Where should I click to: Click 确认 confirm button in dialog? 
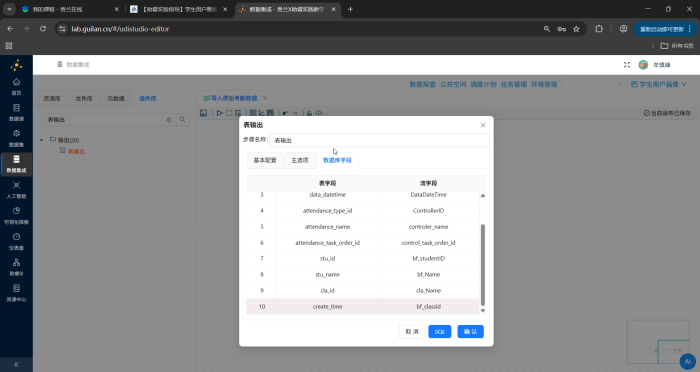click(x=471, y=331)
